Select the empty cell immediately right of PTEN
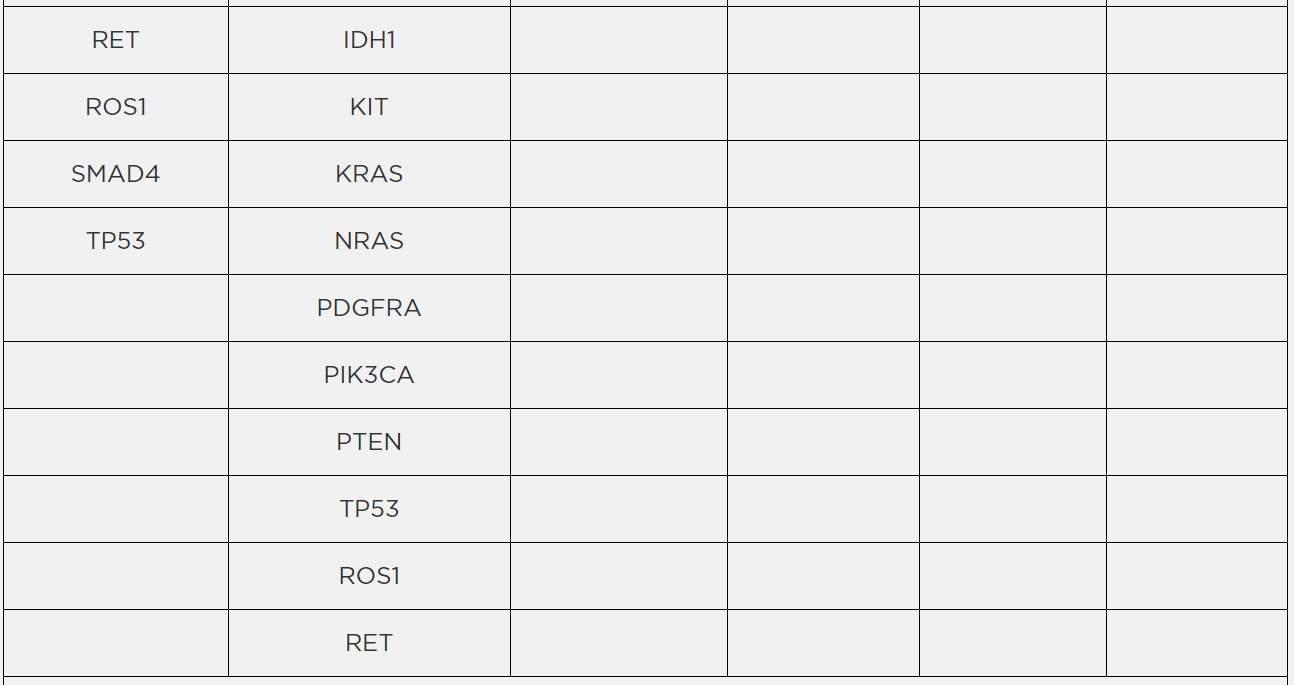The width and height of the screenshot is (1294, 685). click(x=618, y=442)
